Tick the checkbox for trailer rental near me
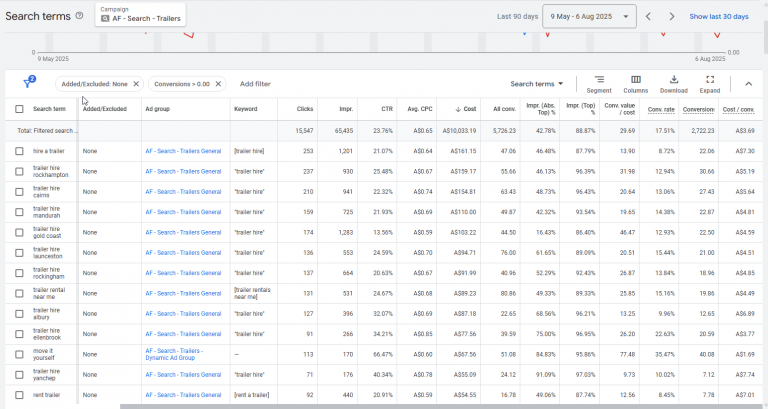This screenshot has height=409, width=768. coord(19,293)
